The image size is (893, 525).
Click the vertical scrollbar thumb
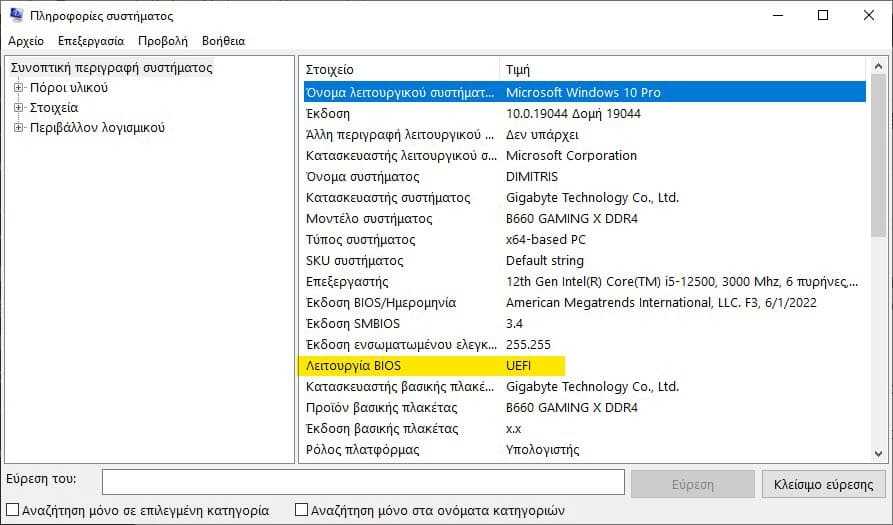(878, 155)
